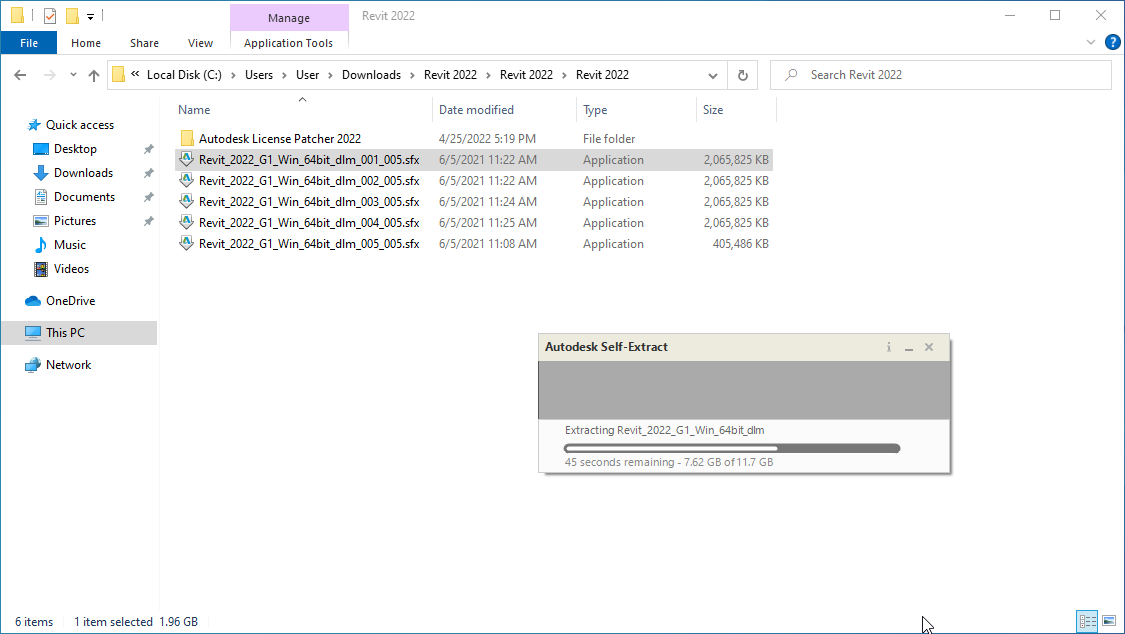The width and height of the screenshot is (1125, 634).
Task: Open the View ribbon tab
Action: 200,43
